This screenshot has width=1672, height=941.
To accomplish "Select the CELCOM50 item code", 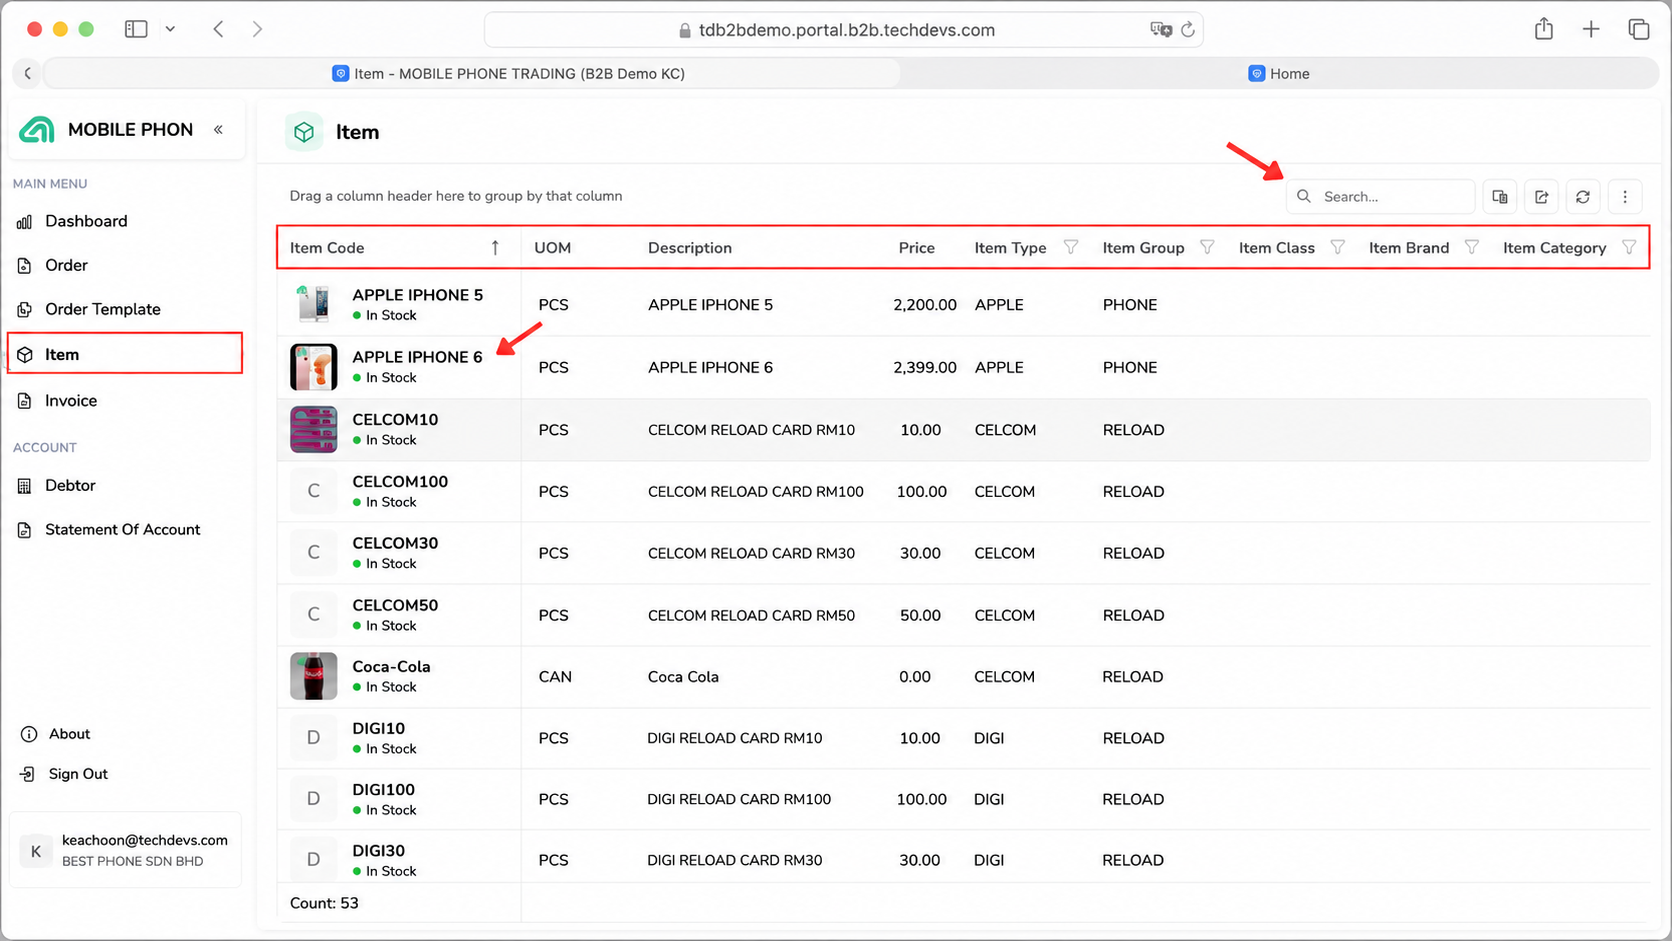I will [395, 605].
